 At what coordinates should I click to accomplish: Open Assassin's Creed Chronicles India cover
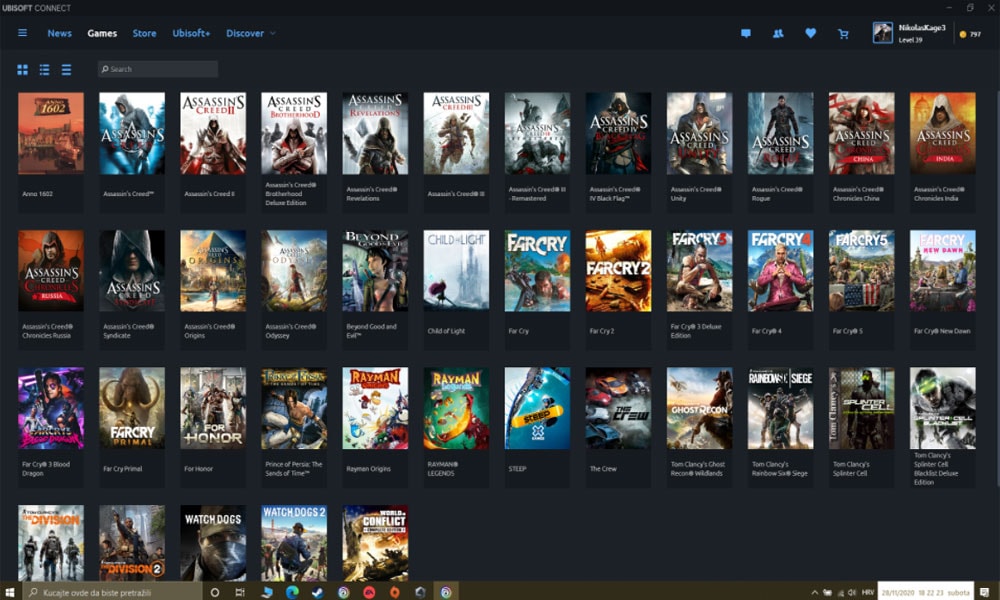coord(943,133)
